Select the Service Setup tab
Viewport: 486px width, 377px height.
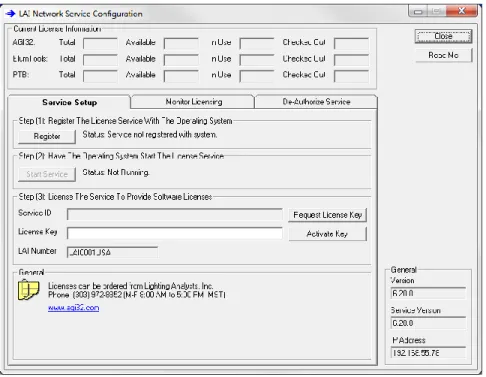click(x=69, y=102)
